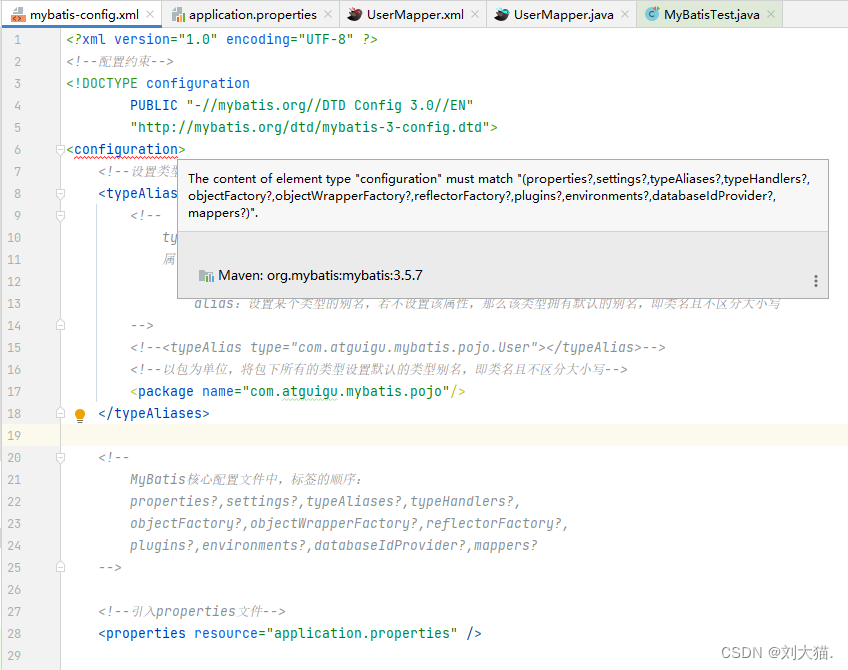
Task: Click the xml version declaration on line 1
Action: pyautogui.click(x=222, y=40)
